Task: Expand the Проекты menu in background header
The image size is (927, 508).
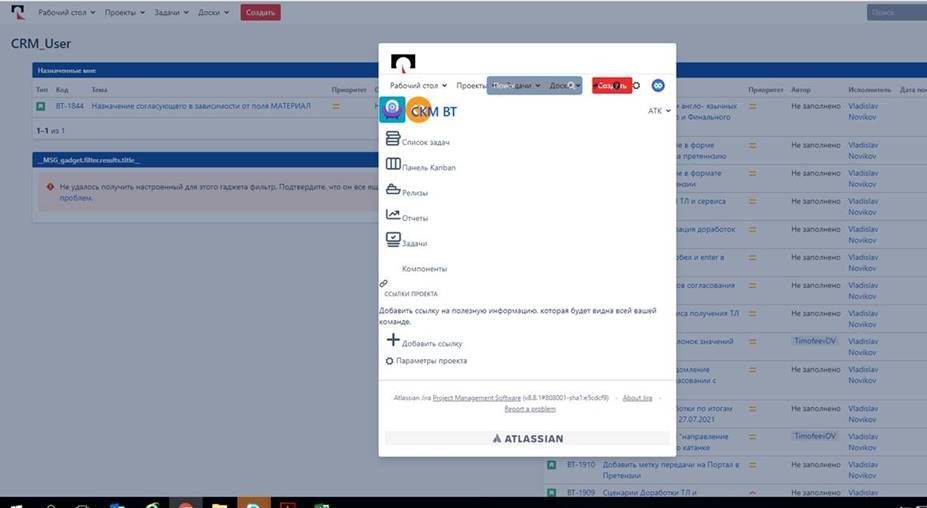Action: (x=125, y=12)
